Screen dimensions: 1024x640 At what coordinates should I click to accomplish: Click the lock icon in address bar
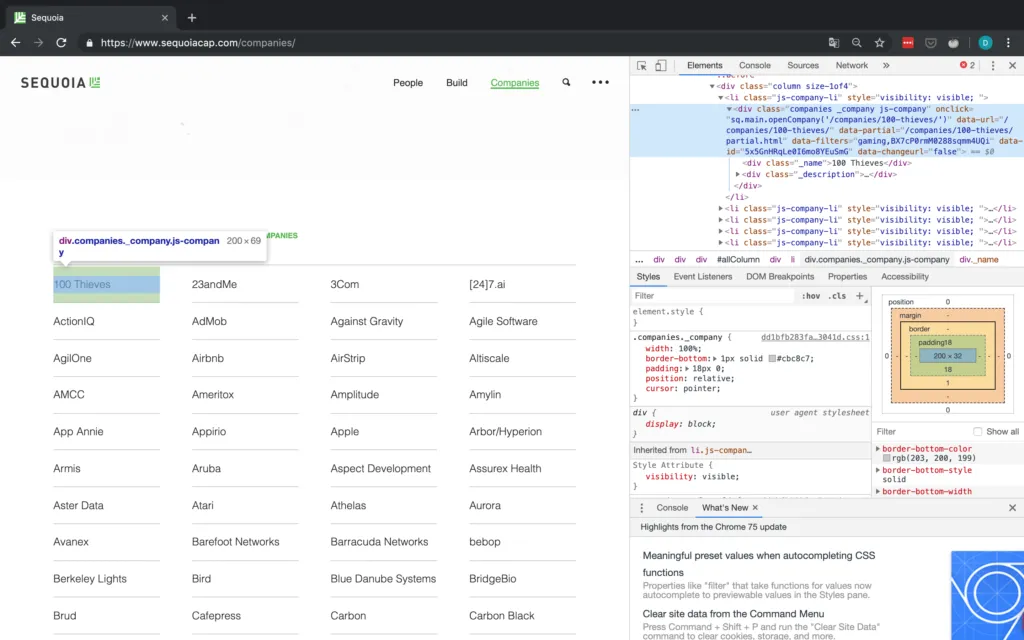pos(89,43)
